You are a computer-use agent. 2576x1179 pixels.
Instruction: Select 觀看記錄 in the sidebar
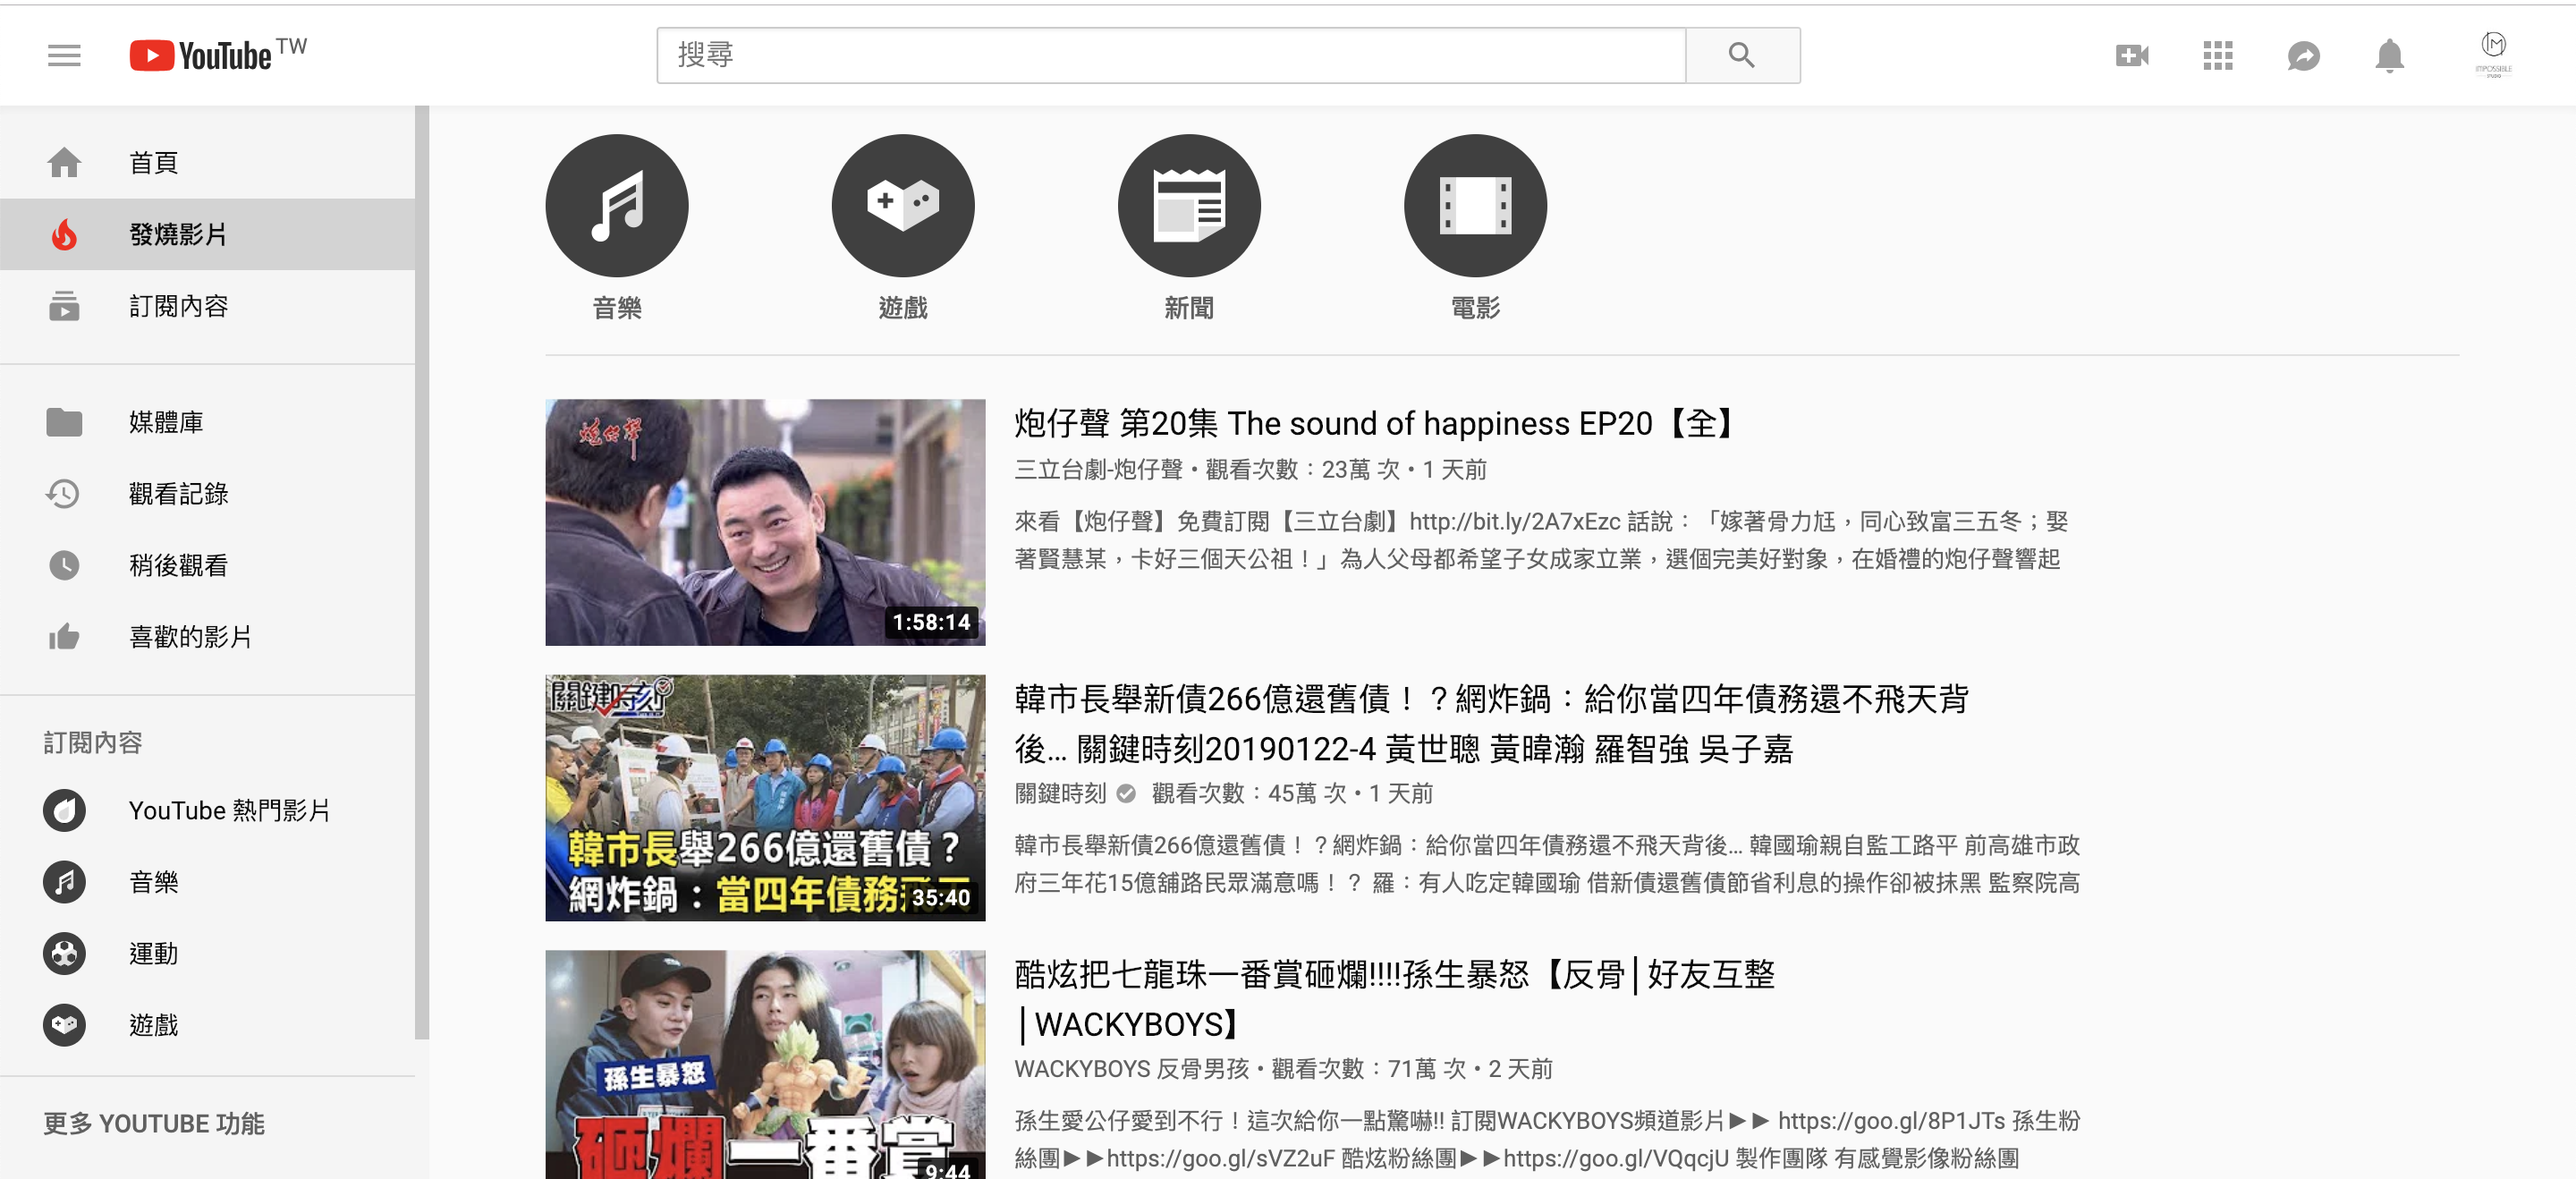pos(207,494)
